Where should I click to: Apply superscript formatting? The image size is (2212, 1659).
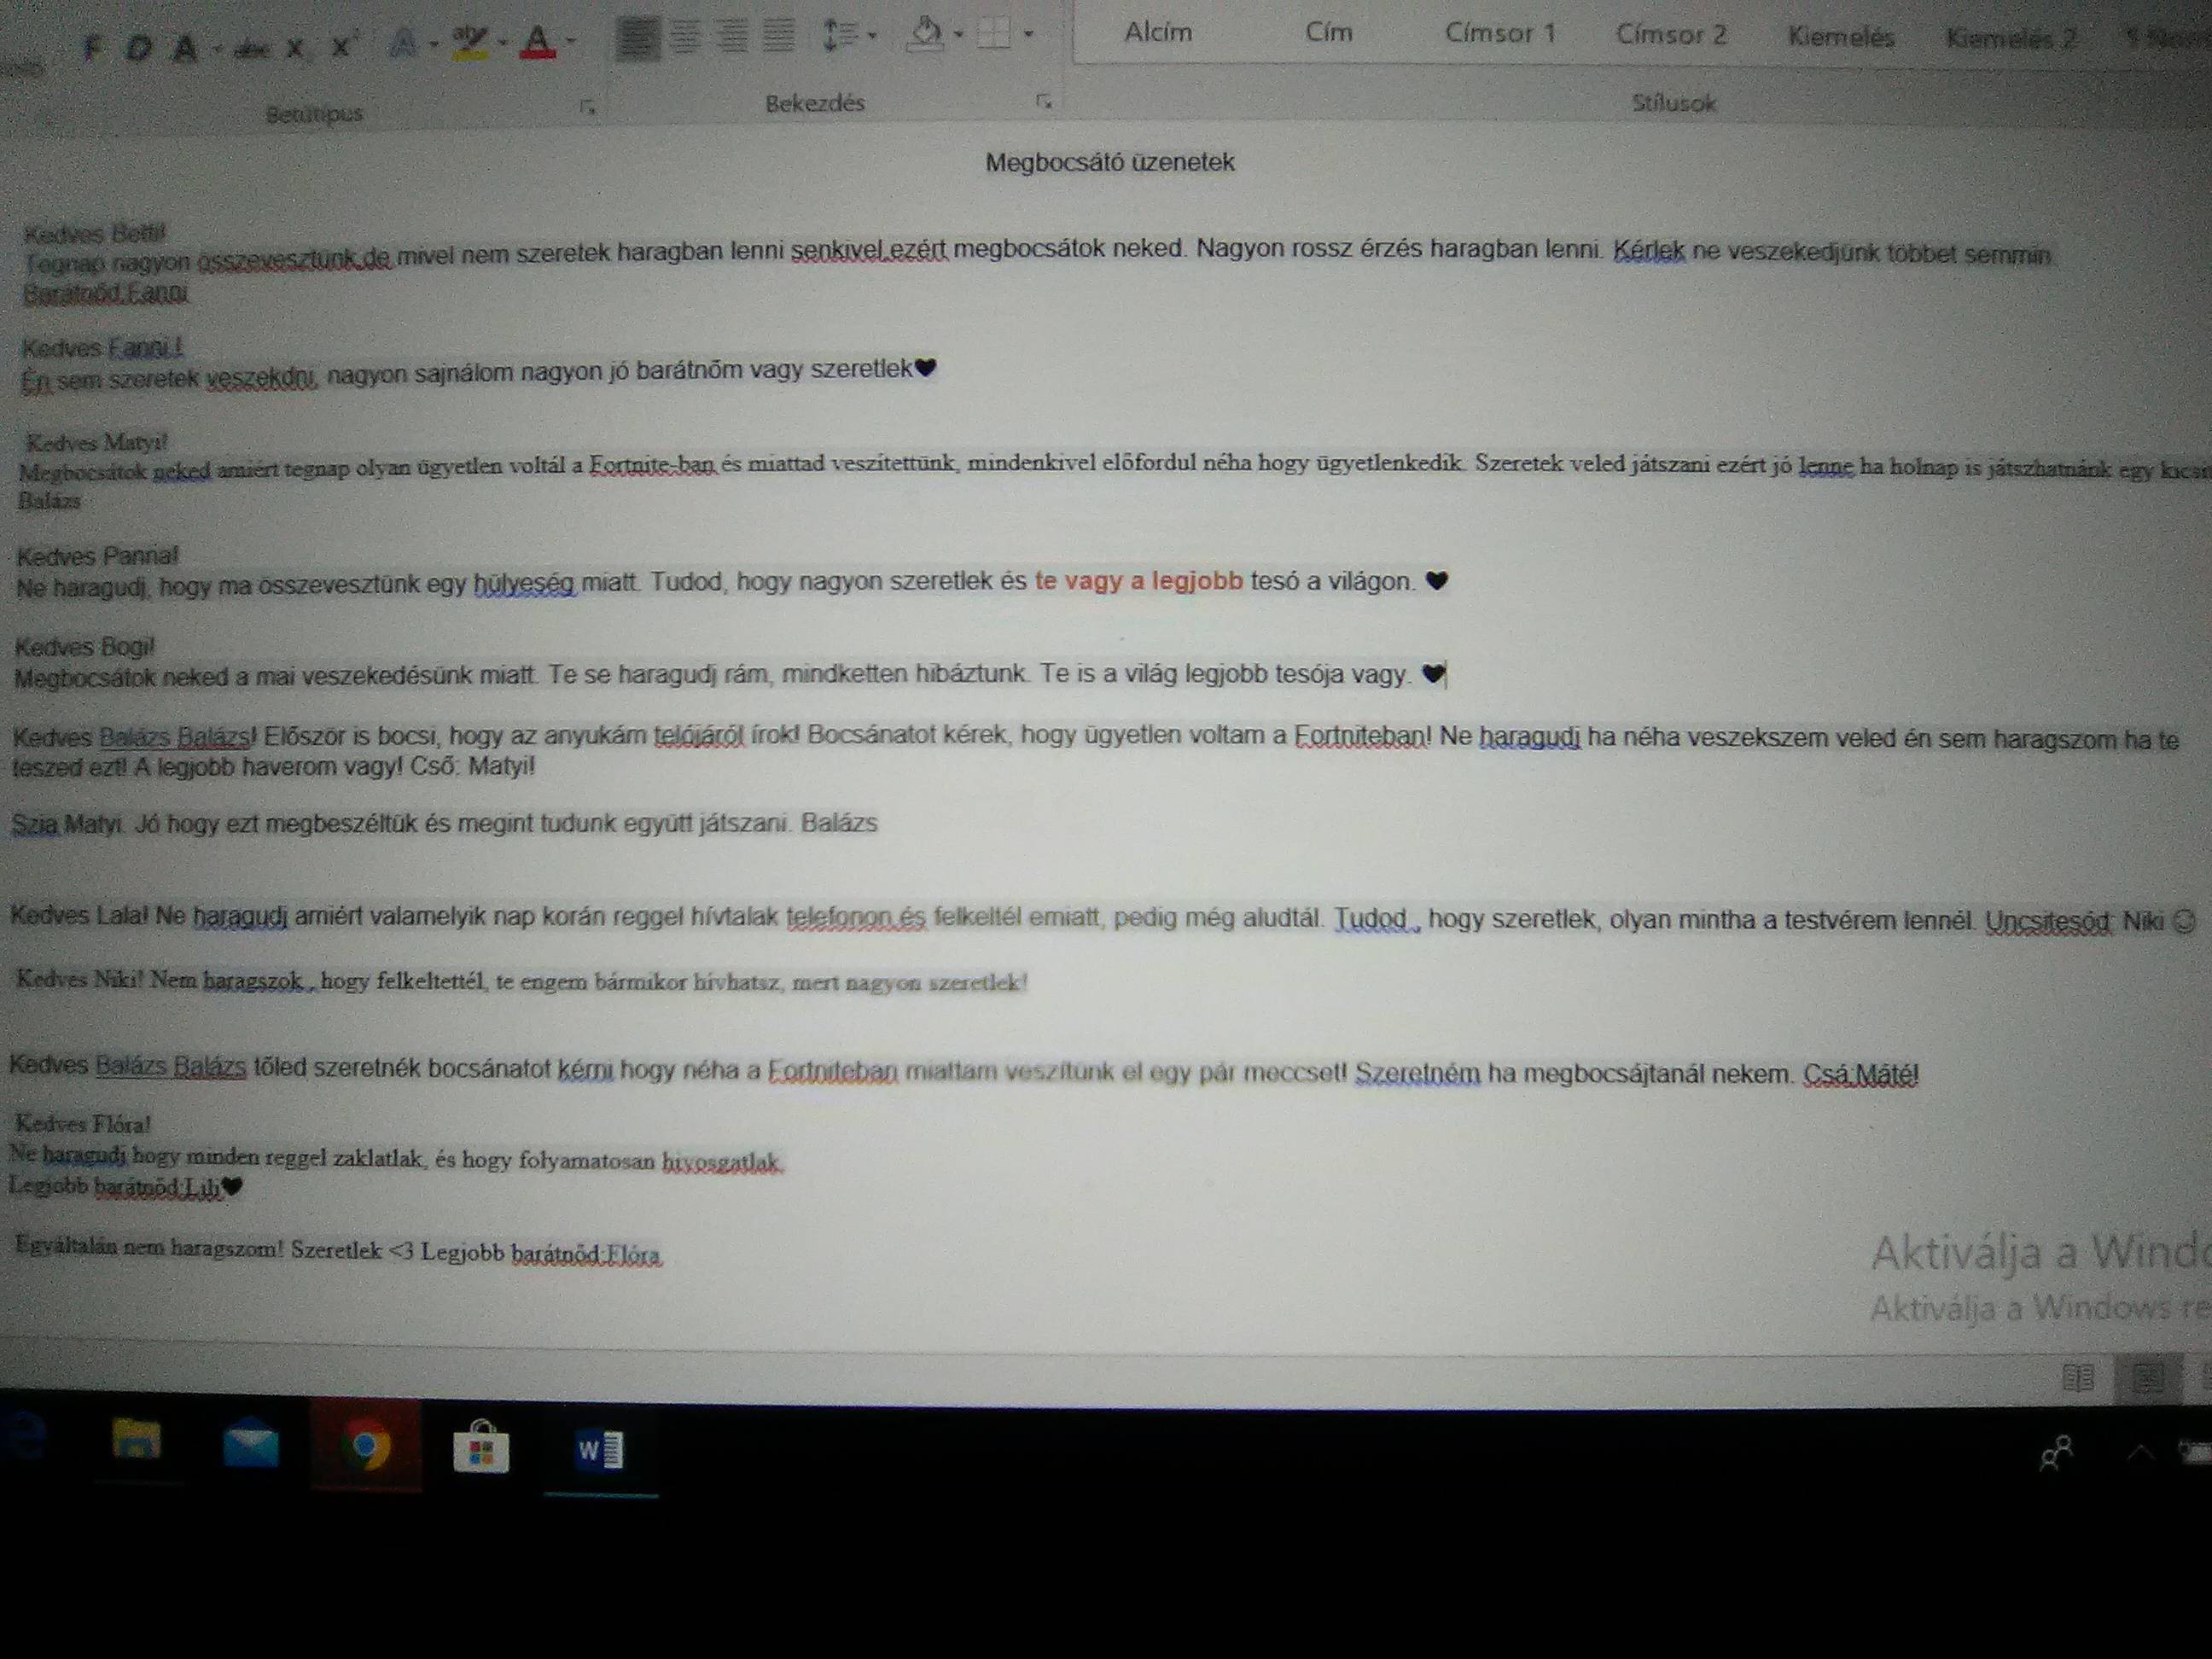(343, 46)
